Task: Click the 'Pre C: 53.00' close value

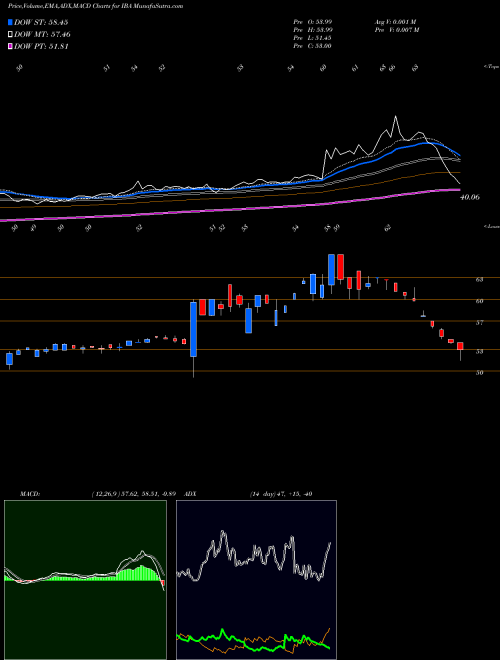Action: tap(313, 46)
